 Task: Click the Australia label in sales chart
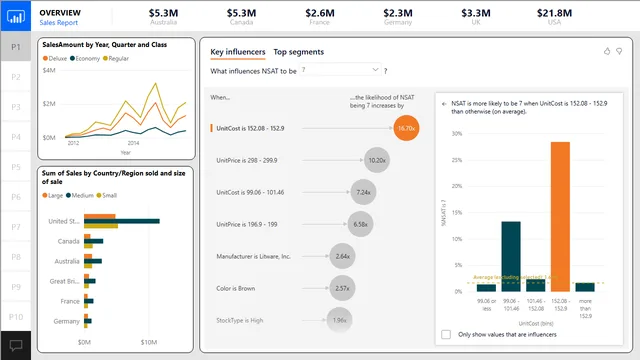point(67,261)
